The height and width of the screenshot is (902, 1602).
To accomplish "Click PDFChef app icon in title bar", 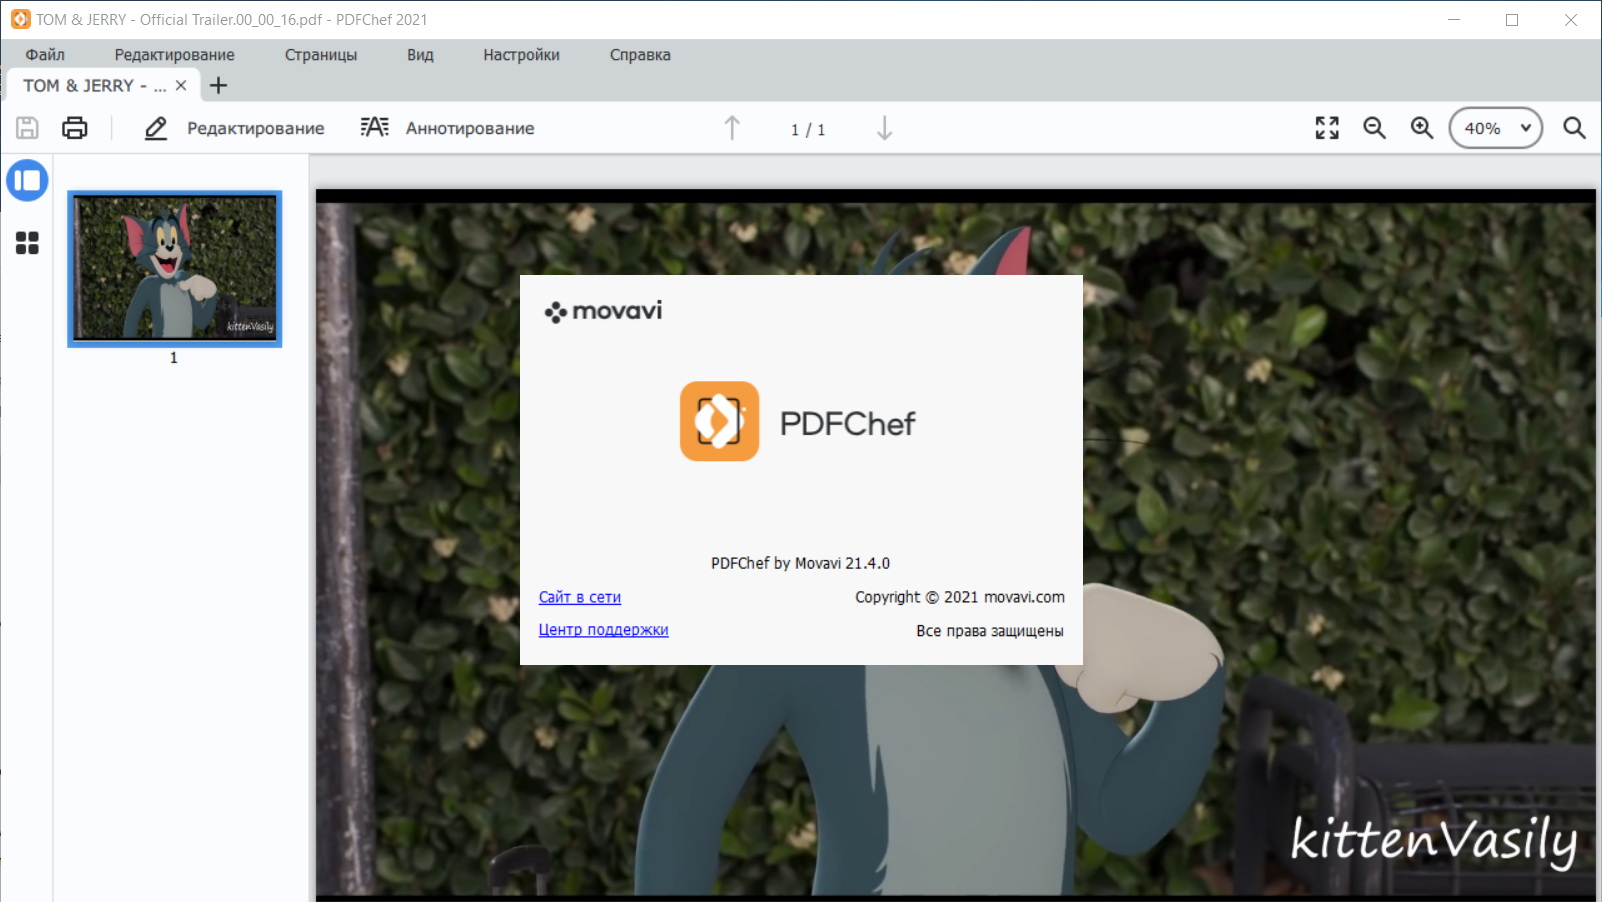I will pyautogui.click(x=20, y=19).
